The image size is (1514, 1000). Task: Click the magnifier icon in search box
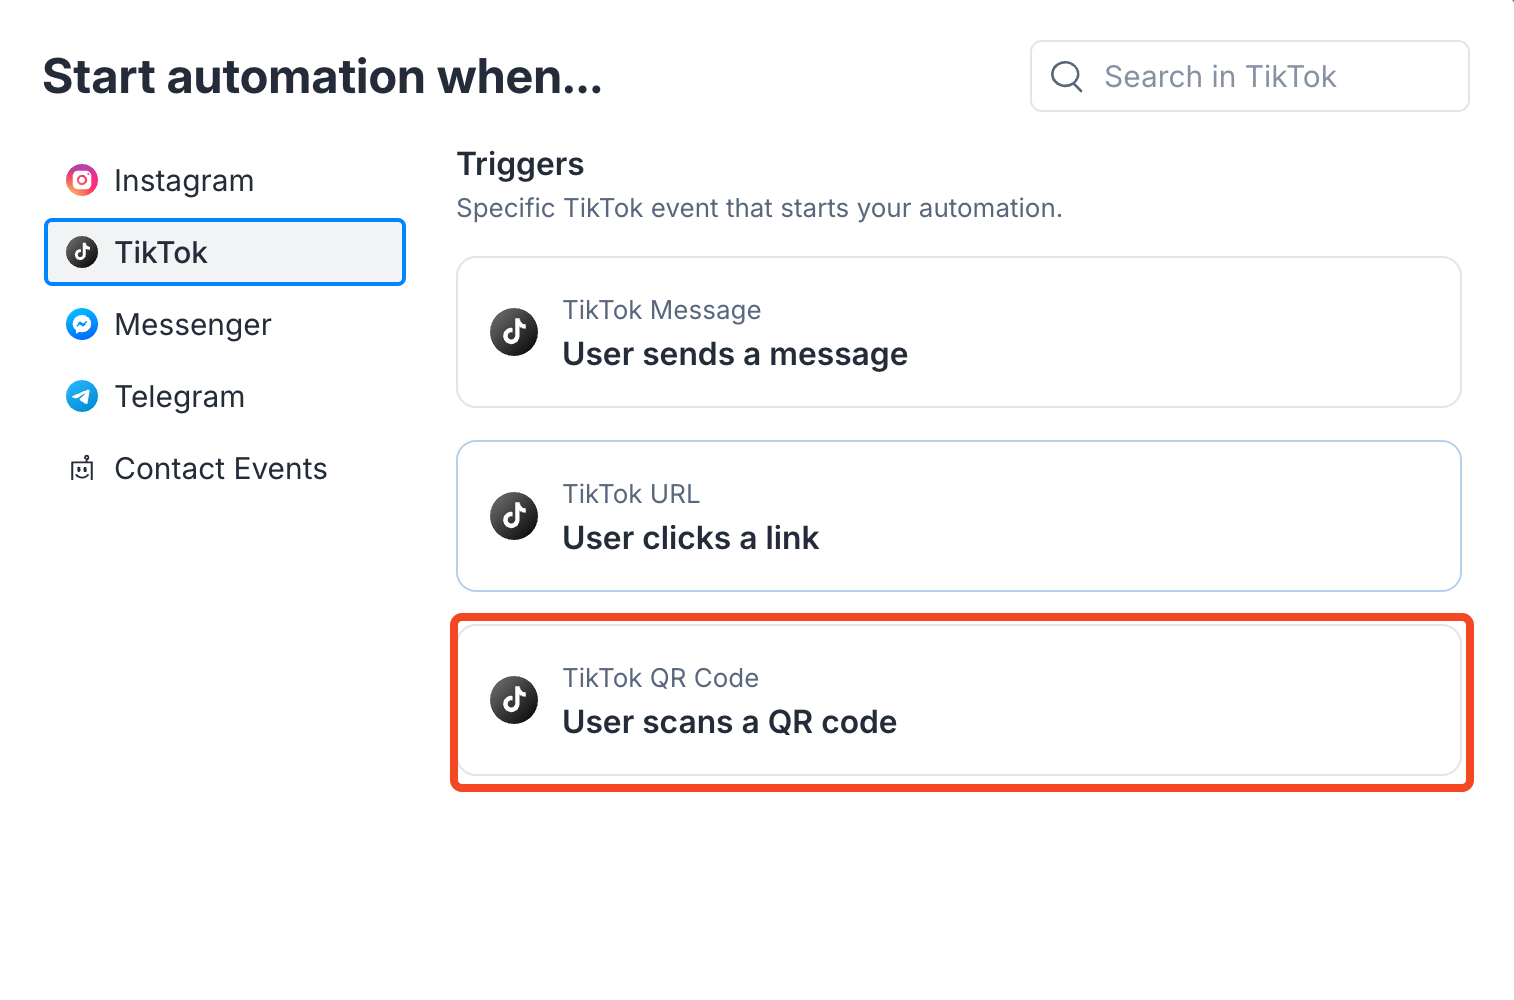tap(1067, 76)
